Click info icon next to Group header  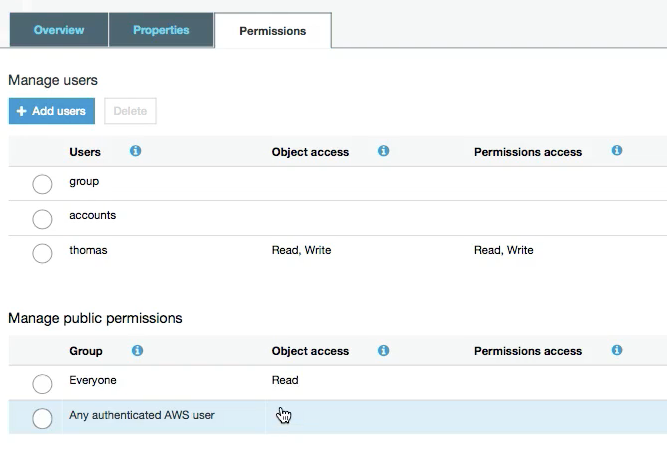[x=137, y=350]
